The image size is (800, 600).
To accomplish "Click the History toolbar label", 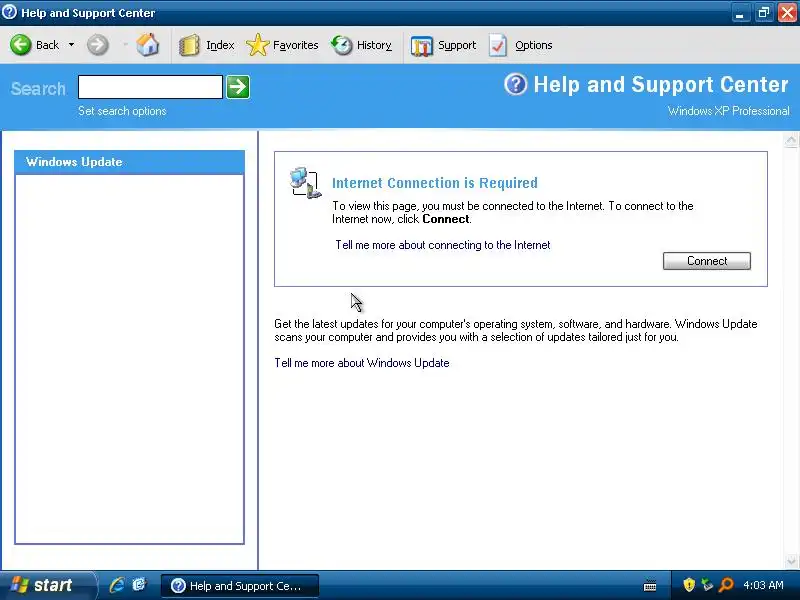I will point(374,45).
